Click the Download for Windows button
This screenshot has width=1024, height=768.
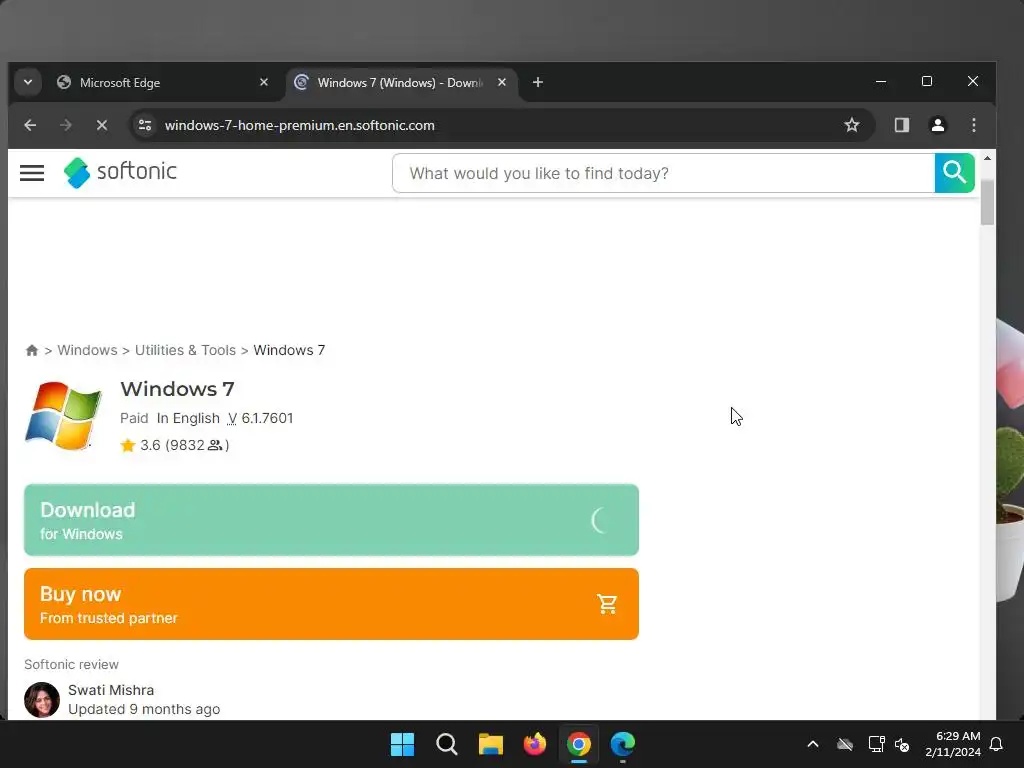[x=331, y=520]
